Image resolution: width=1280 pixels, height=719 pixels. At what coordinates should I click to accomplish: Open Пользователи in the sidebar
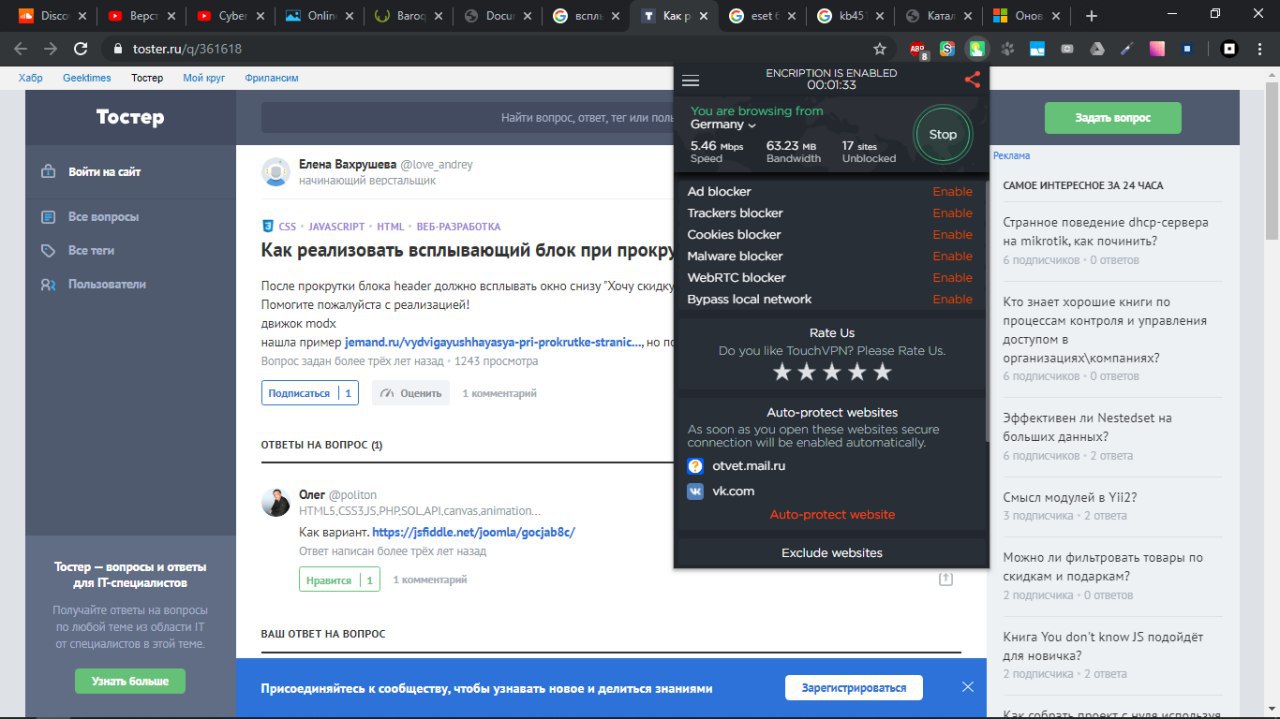click(93, 284)
